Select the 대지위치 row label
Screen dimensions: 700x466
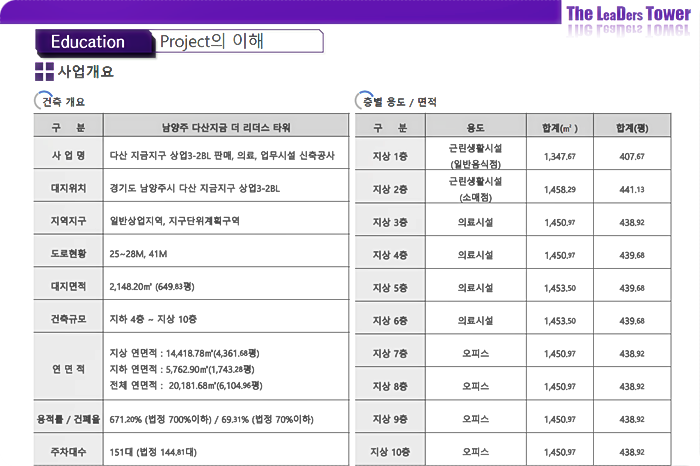(x=68, y=188)
